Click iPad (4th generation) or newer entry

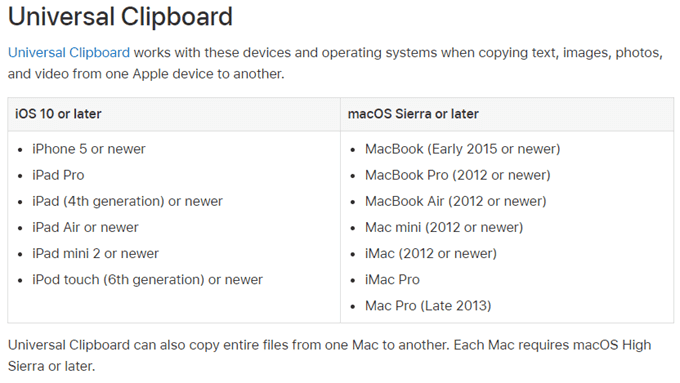pyautogui.click(x=127, y=201)
